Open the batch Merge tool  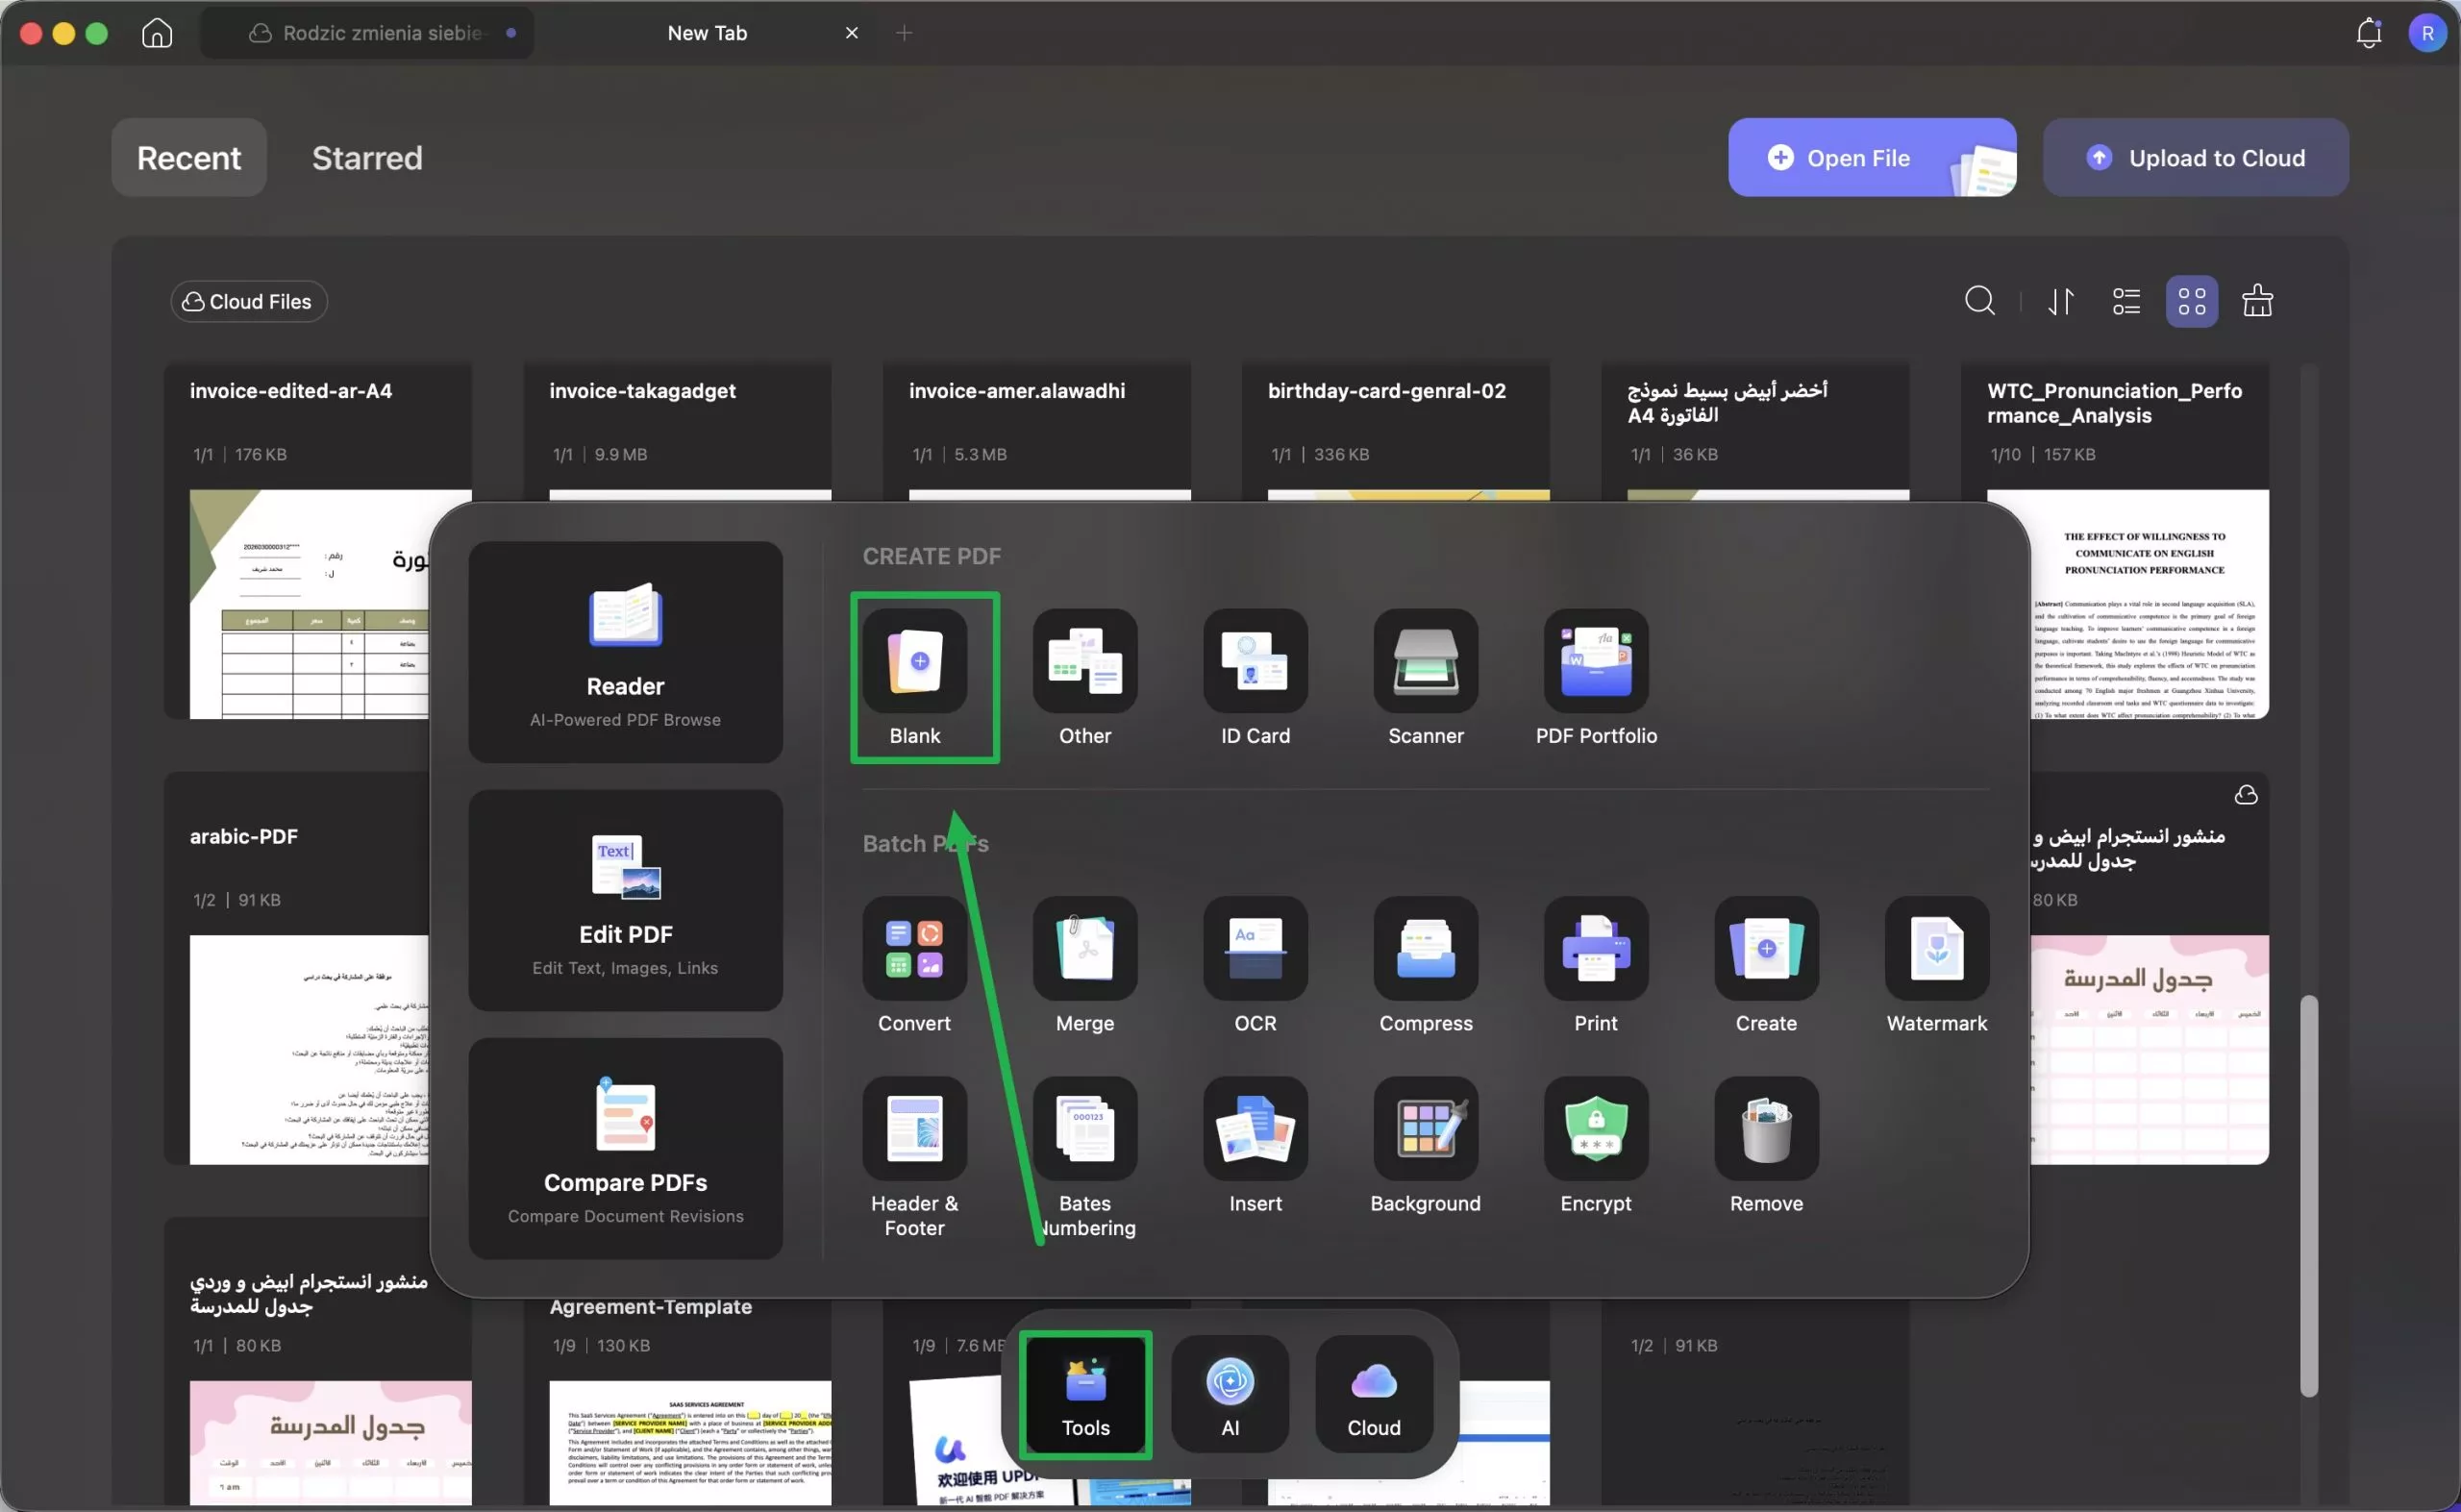[1085, 949]
